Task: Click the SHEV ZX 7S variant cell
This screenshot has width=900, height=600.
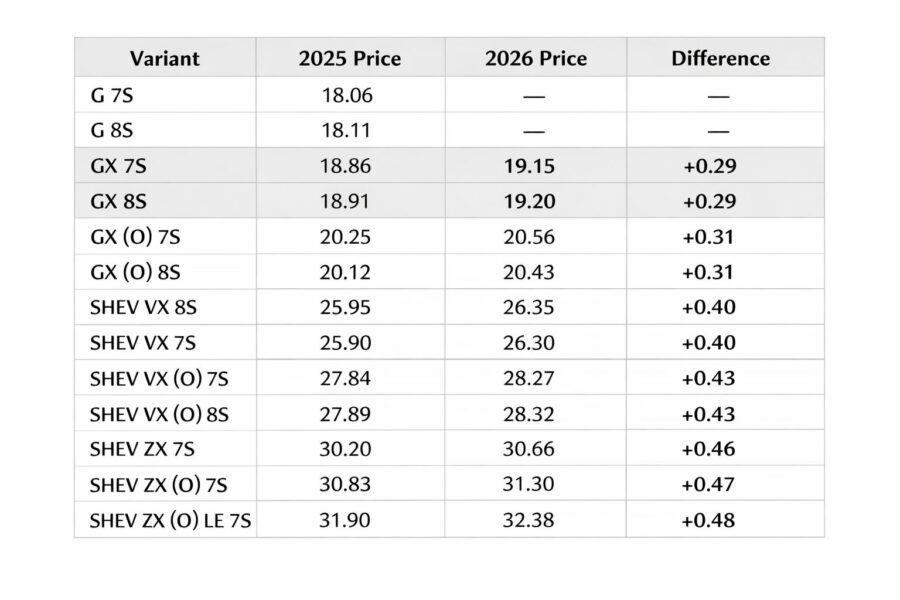Action: coord(141,449)
